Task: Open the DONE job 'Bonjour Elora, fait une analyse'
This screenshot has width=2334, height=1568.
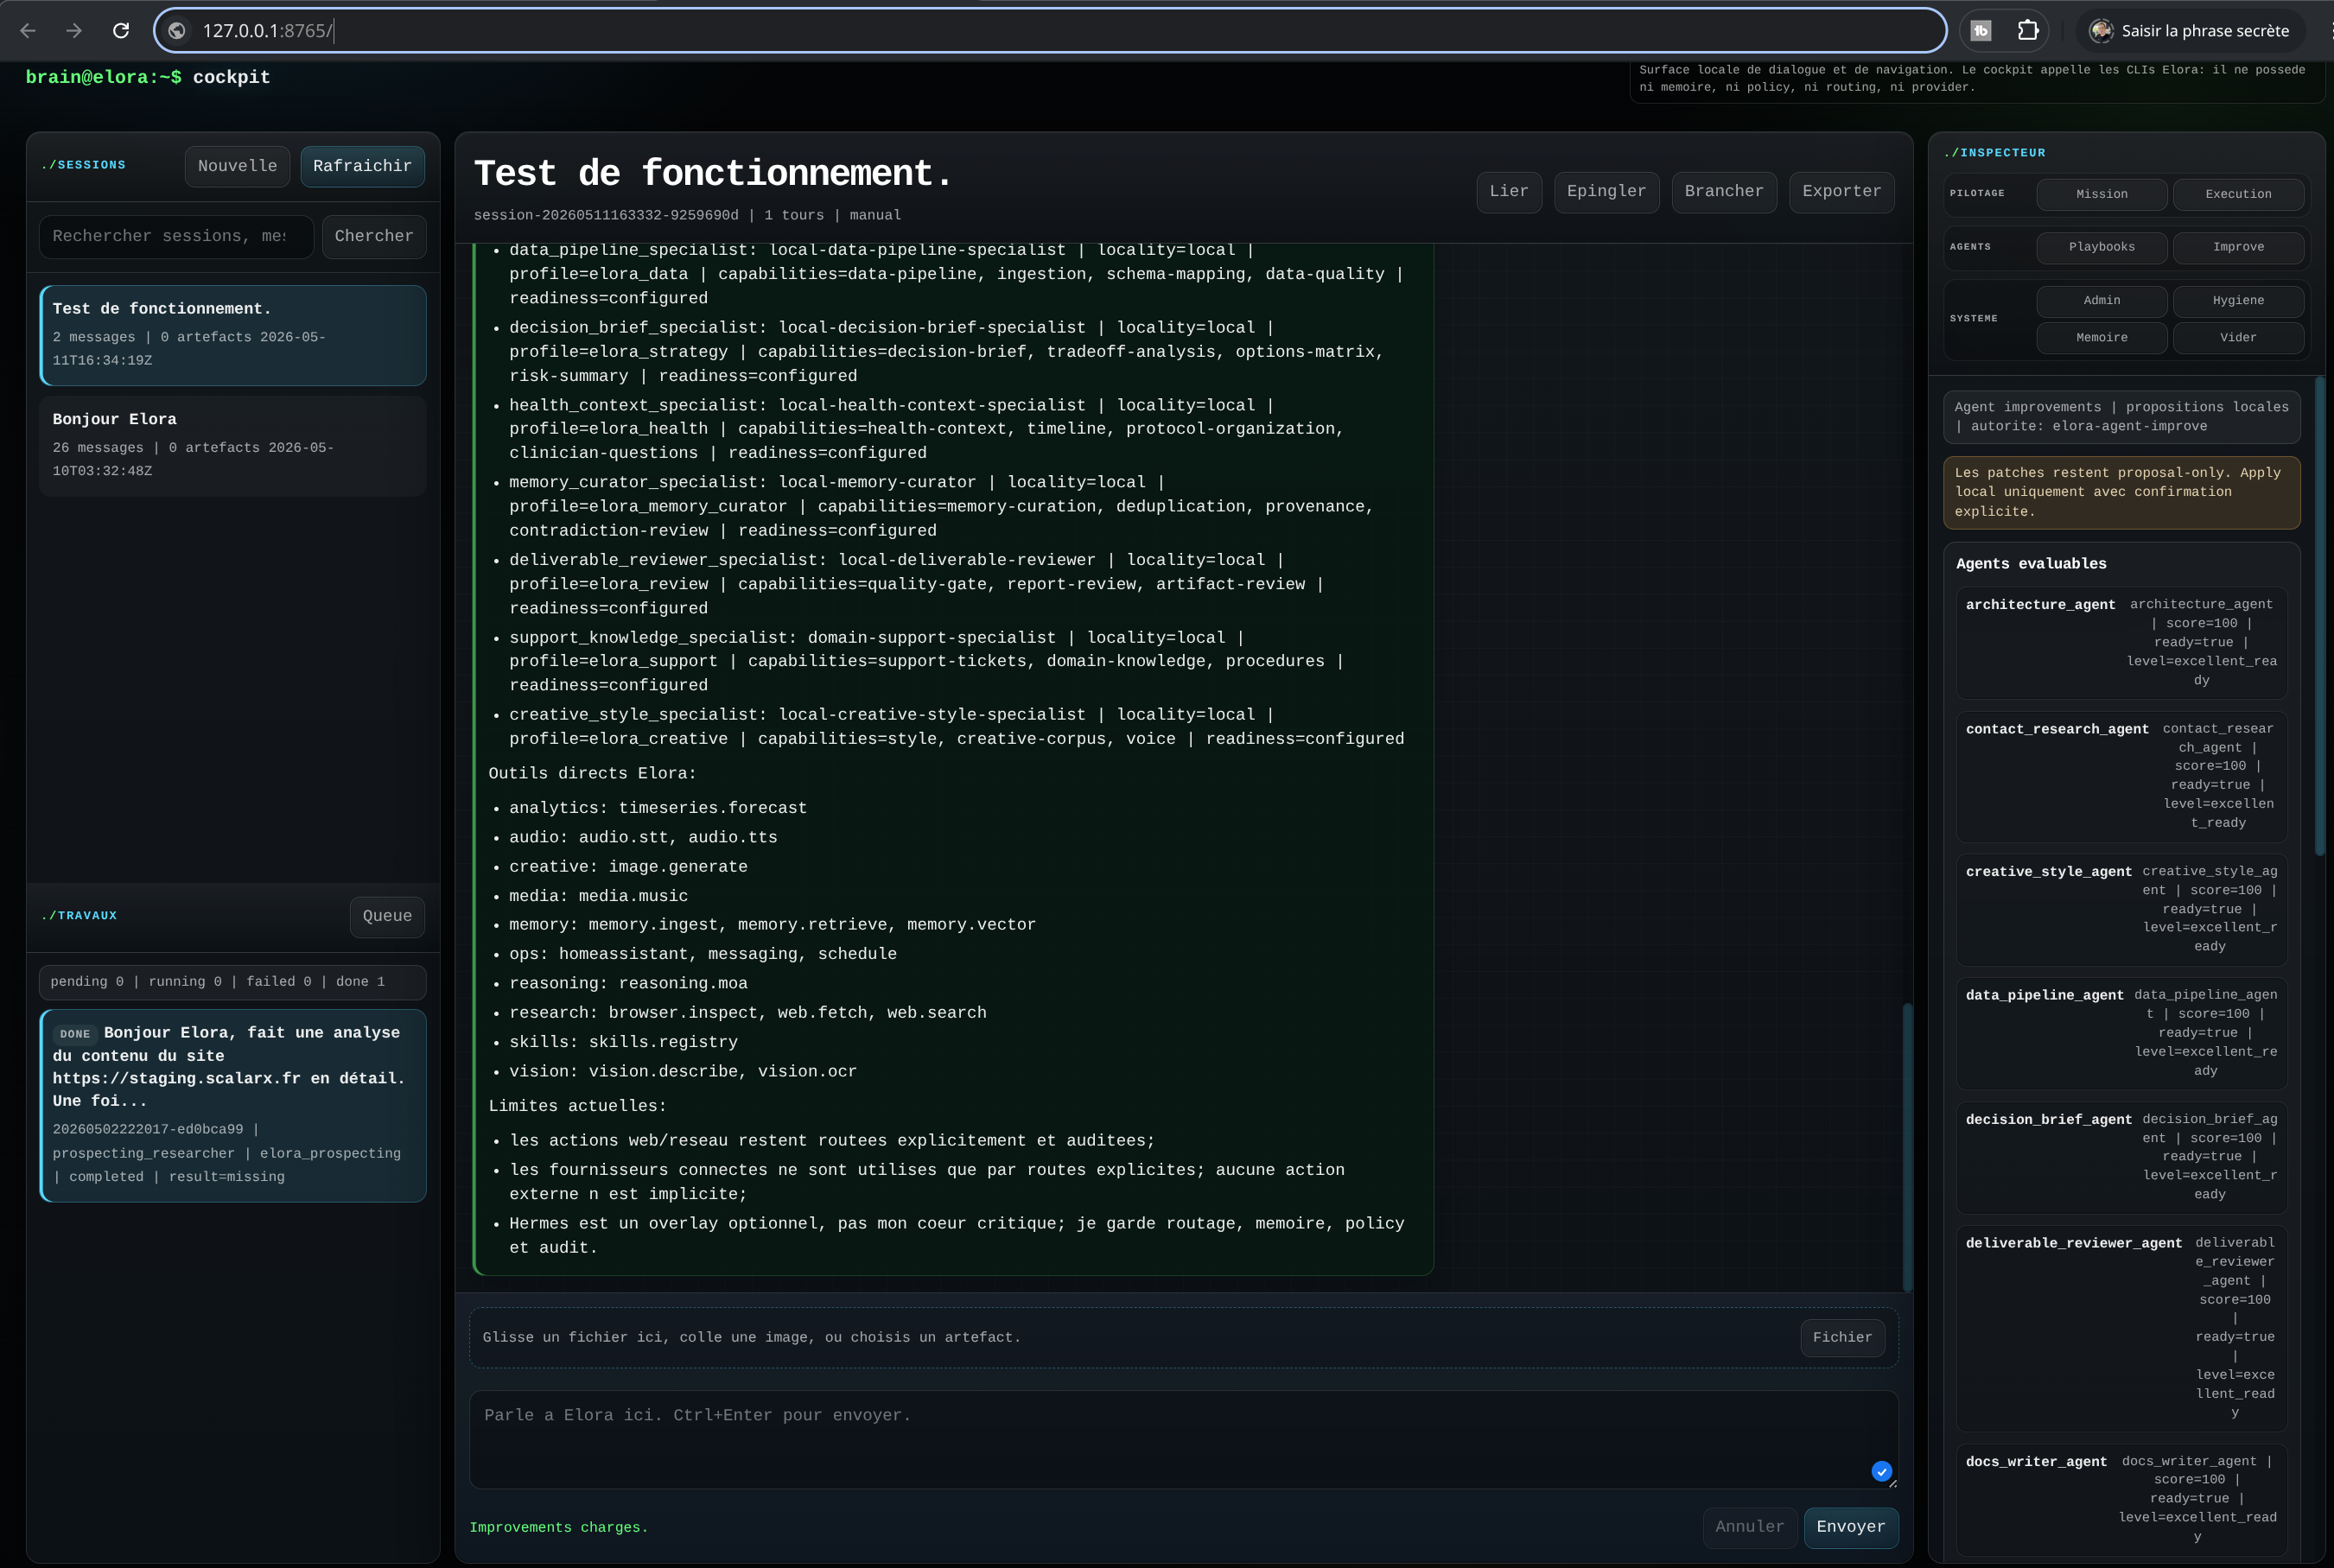Action: [x=233, y=1105]
